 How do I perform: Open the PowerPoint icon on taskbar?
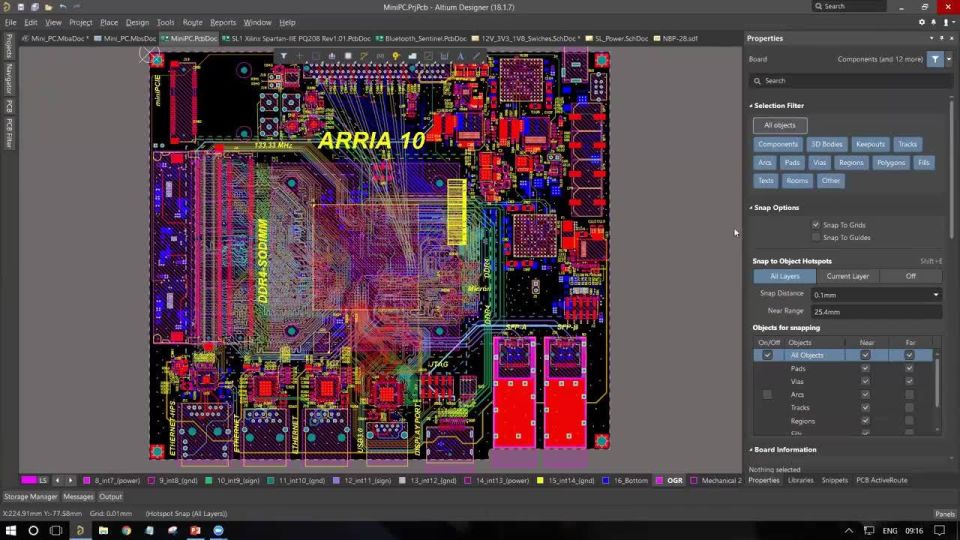coord(195,530)
